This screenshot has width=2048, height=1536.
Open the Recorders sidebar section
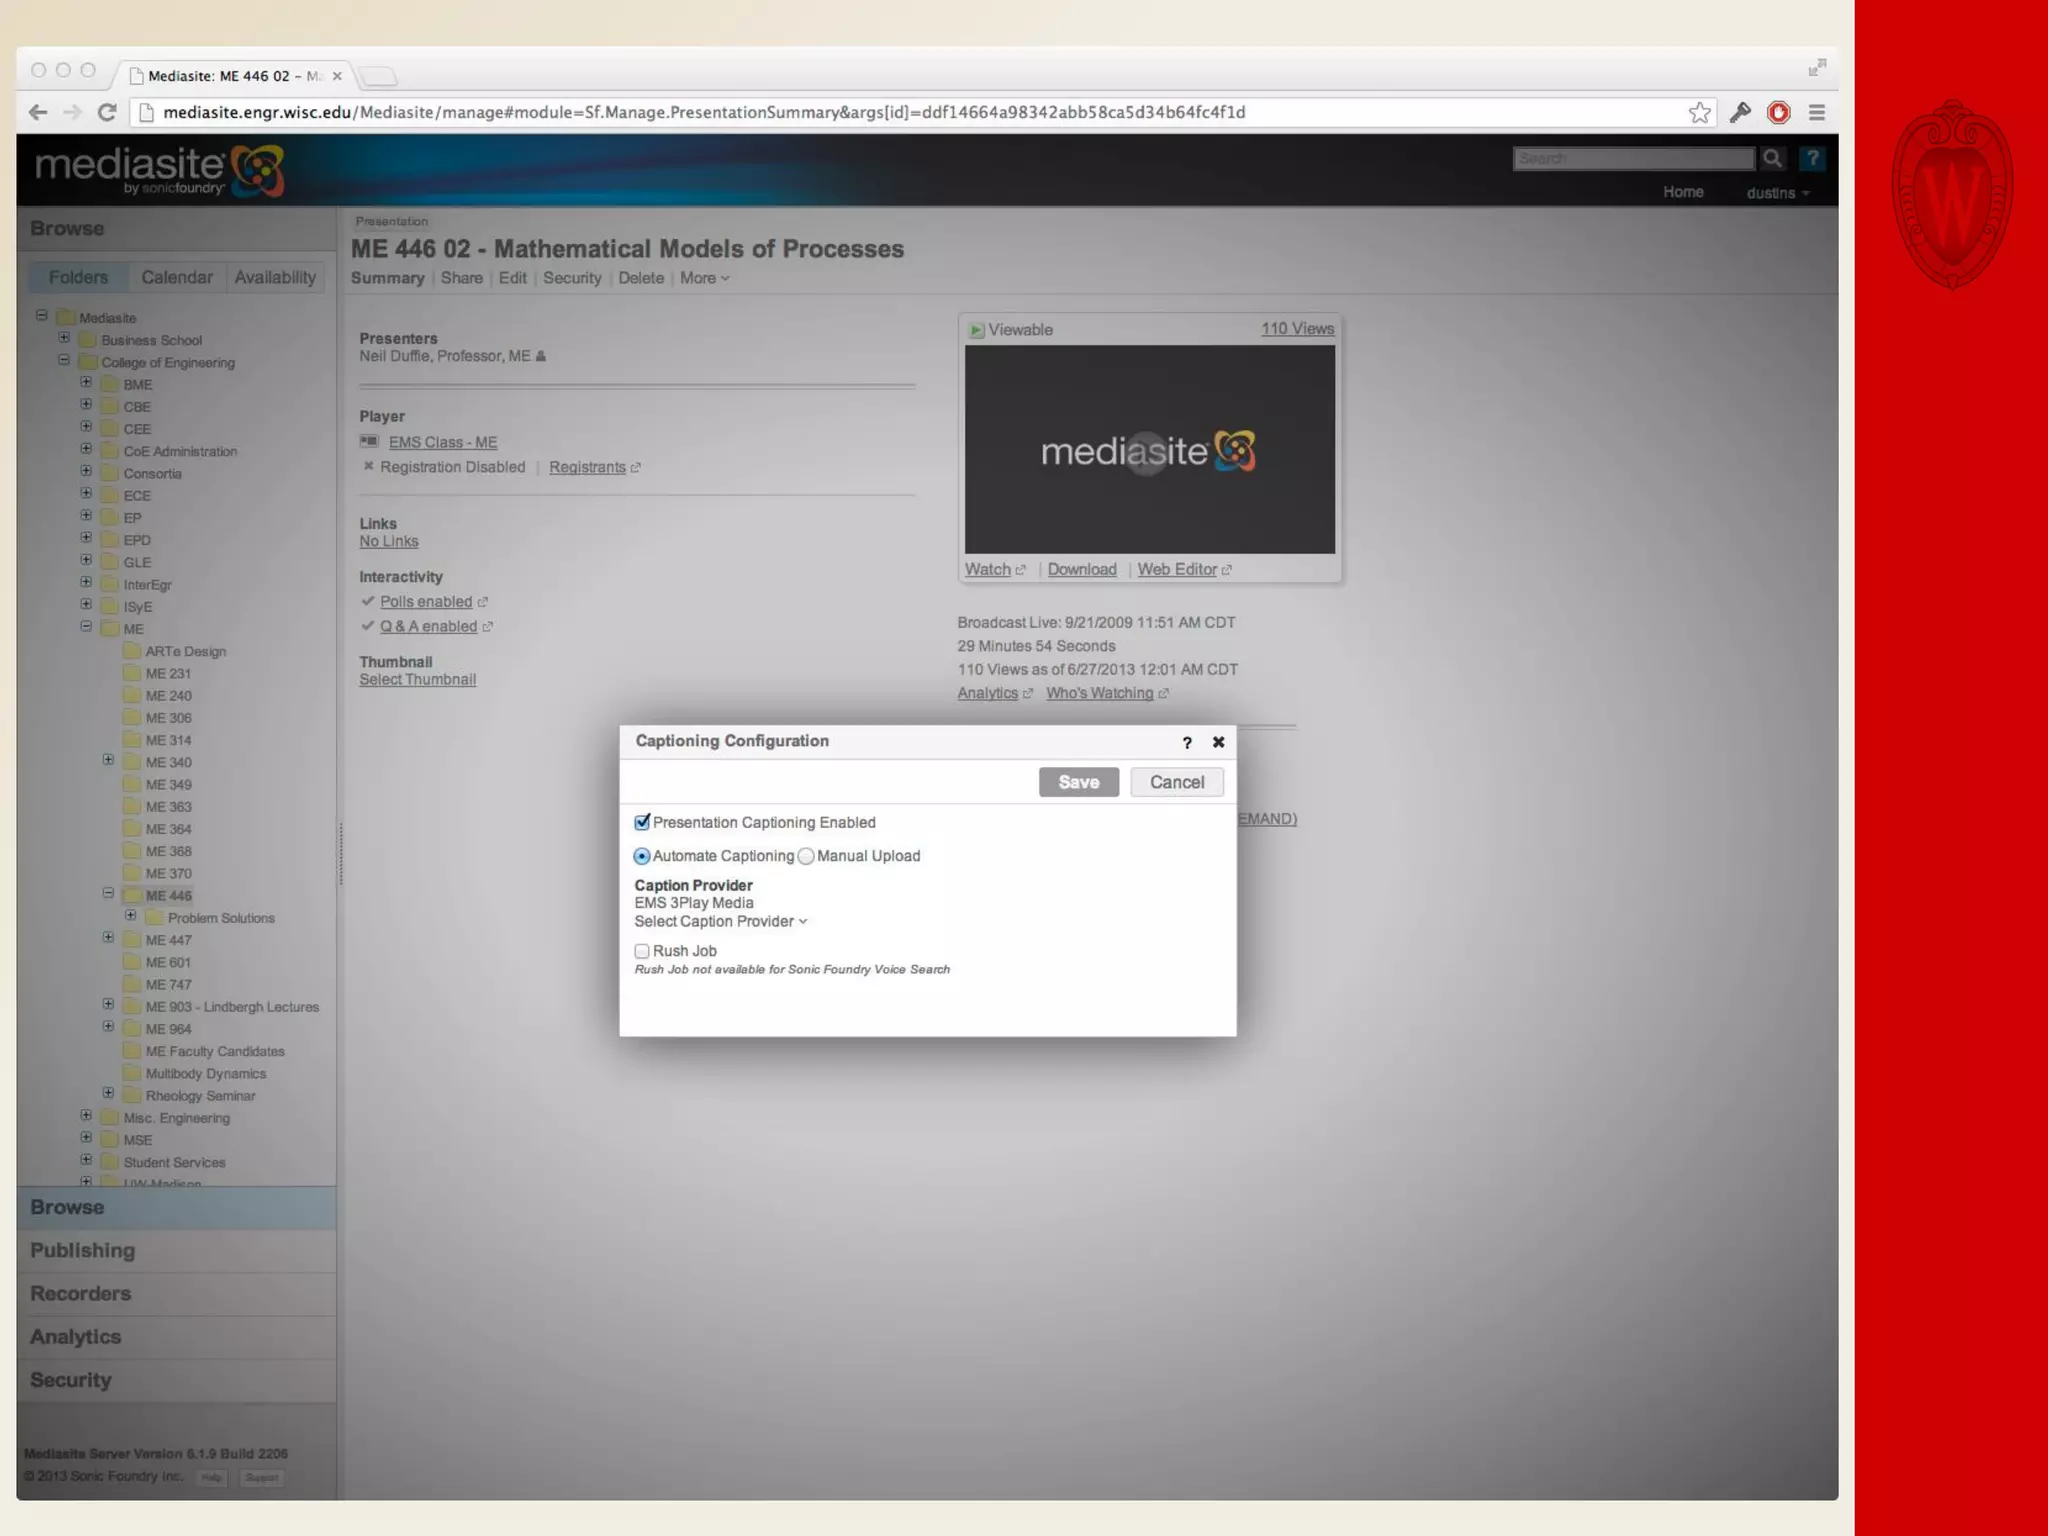point(176,1293)
